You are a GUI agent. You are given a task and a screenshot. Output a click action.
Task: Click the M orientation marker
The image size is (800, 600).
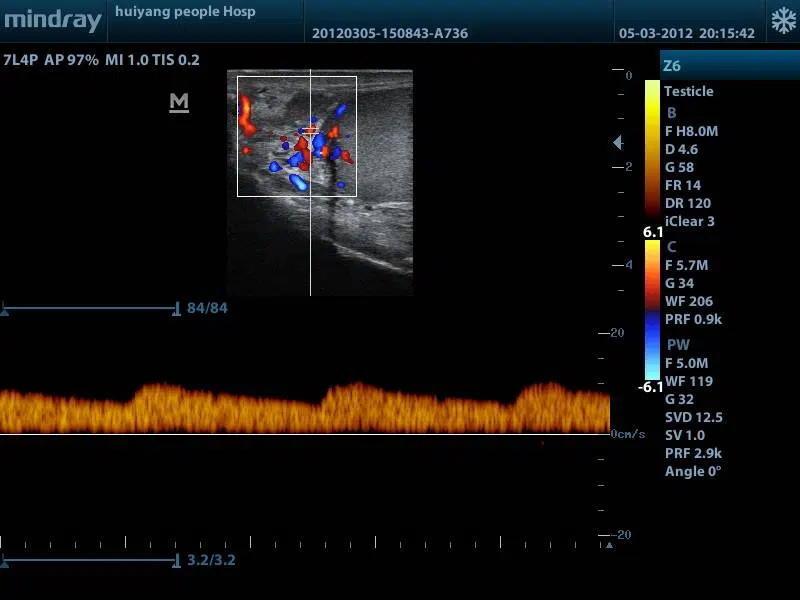coord(180,102)
